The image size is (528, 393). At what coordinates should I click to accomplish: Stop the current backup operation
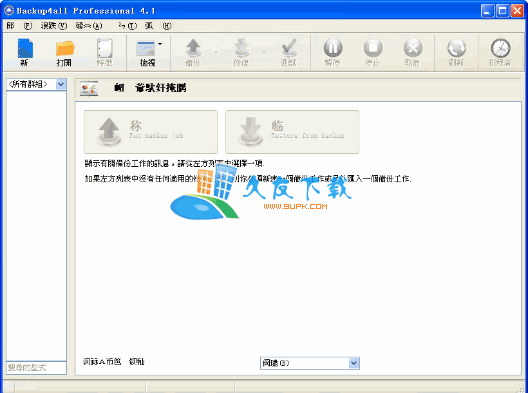pos(373,52)
